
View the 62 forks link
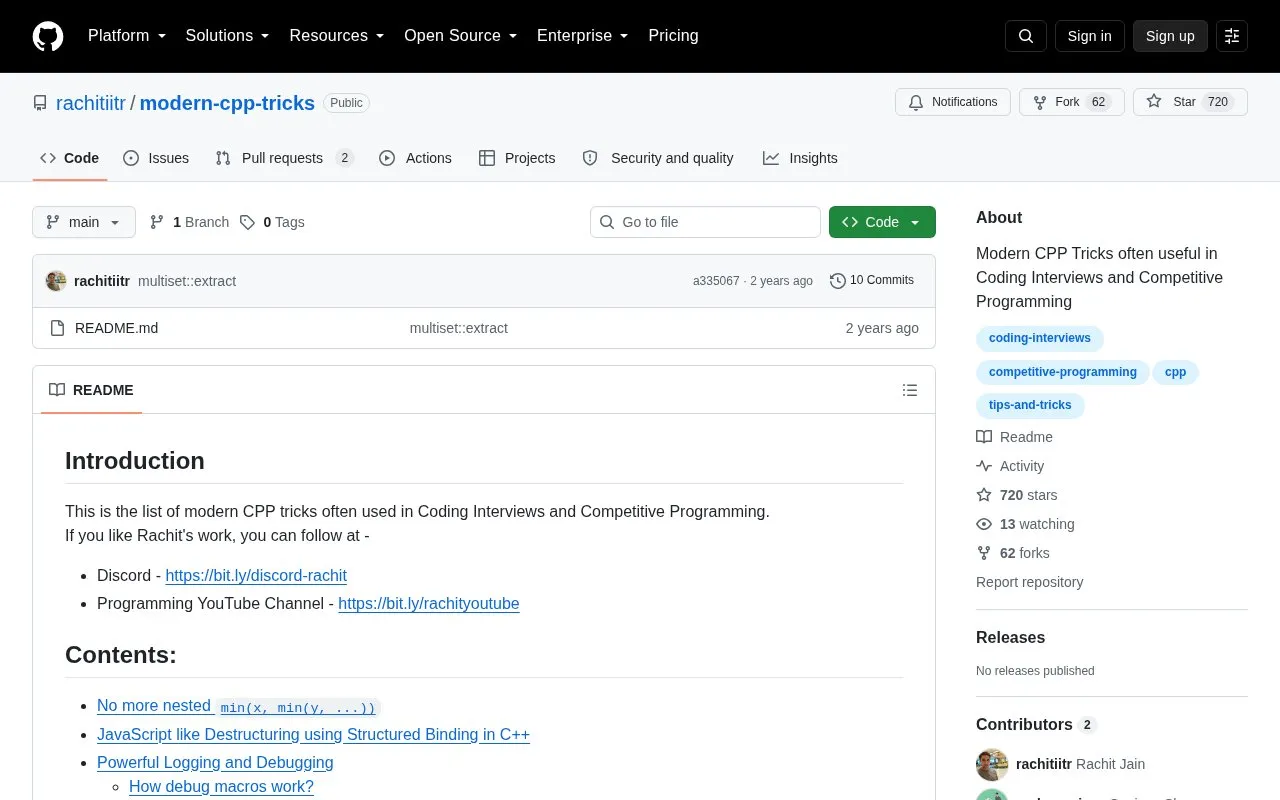point(1013,553)
